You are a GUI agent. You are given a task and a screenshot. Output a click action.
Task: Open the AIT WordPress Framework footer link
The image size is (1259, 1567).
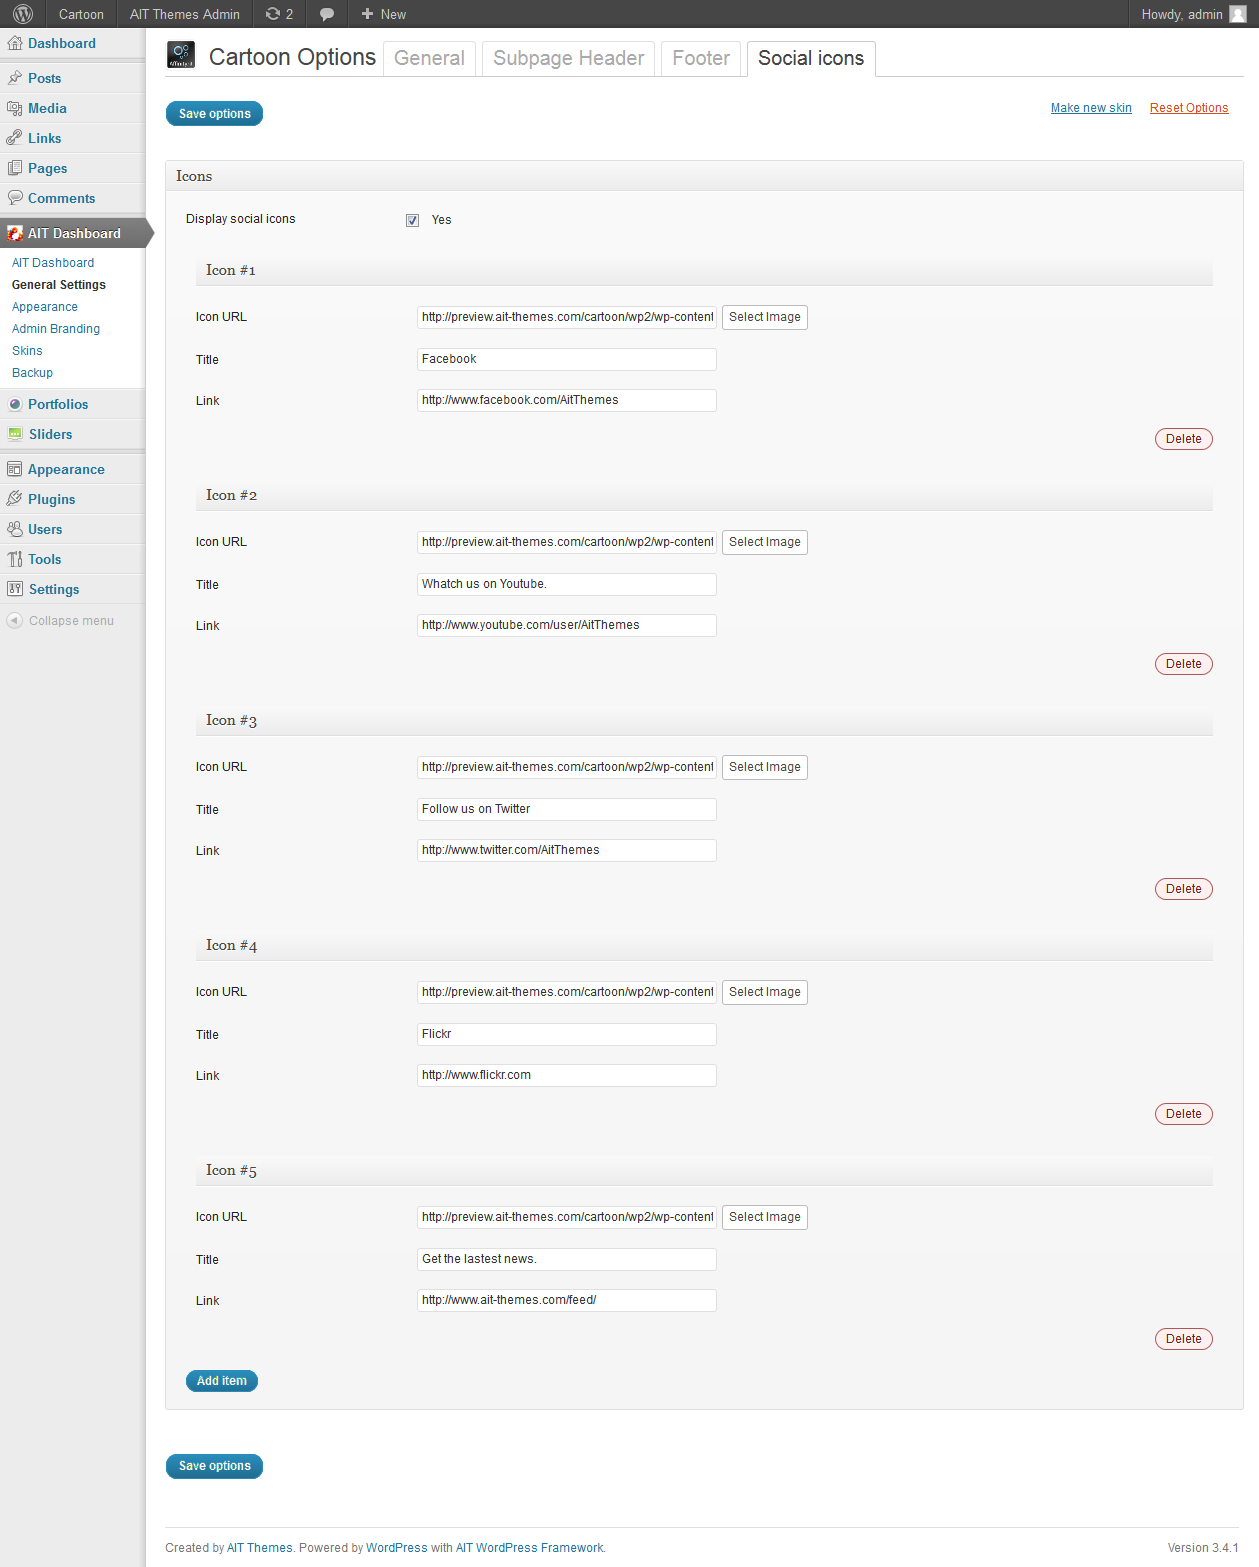click(530, 1548)
